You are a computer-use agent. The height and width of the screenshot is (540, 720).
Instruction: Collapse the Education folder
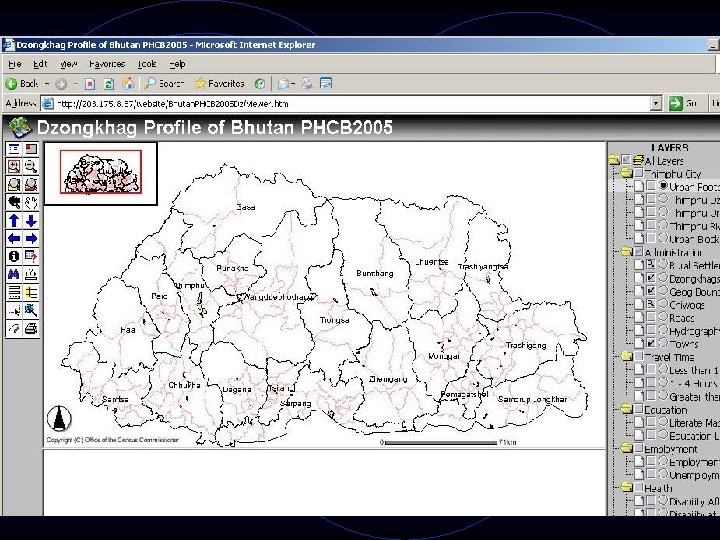(x=627, y=408)
